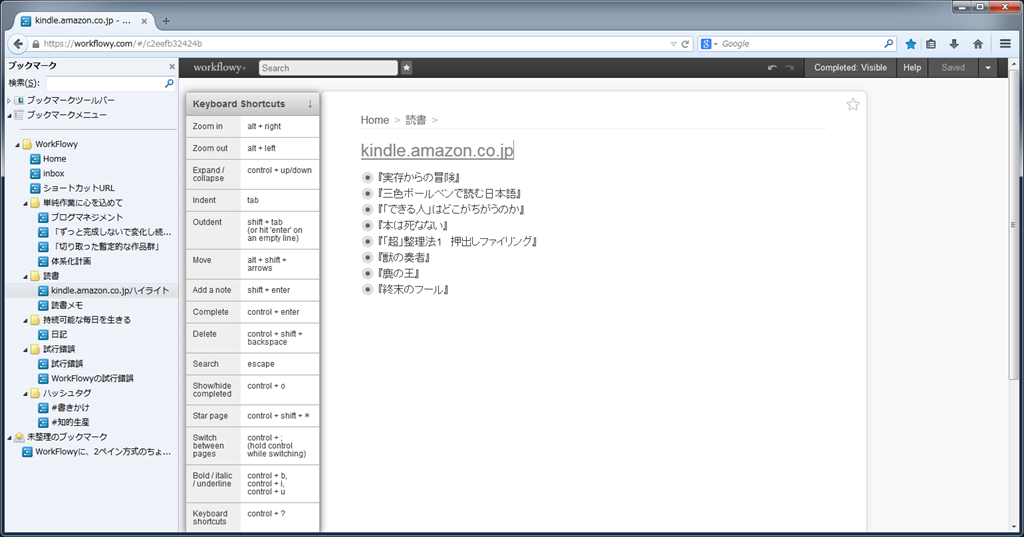Click WorkFlowy redo arrow icon
This screenshot has height=537, width=1024.
pos(790,67)
